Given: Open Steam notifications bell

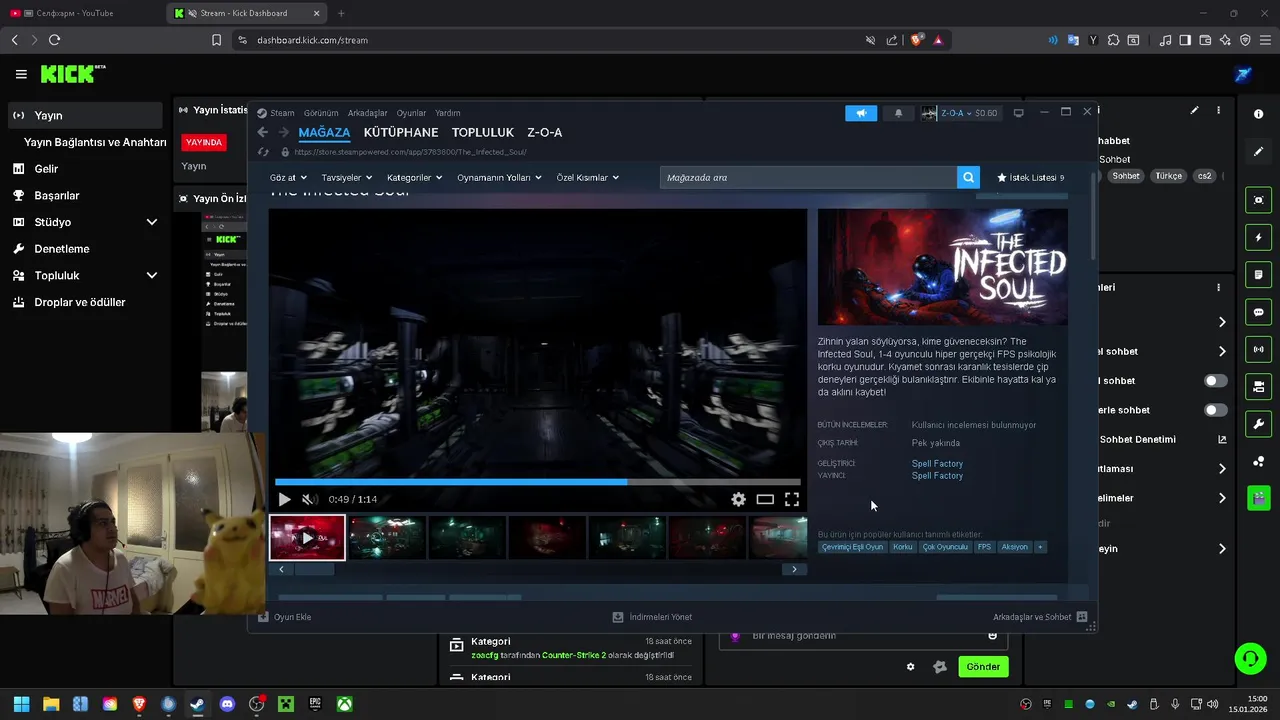Looking at the screenshot, I should (x=898, y=113).
